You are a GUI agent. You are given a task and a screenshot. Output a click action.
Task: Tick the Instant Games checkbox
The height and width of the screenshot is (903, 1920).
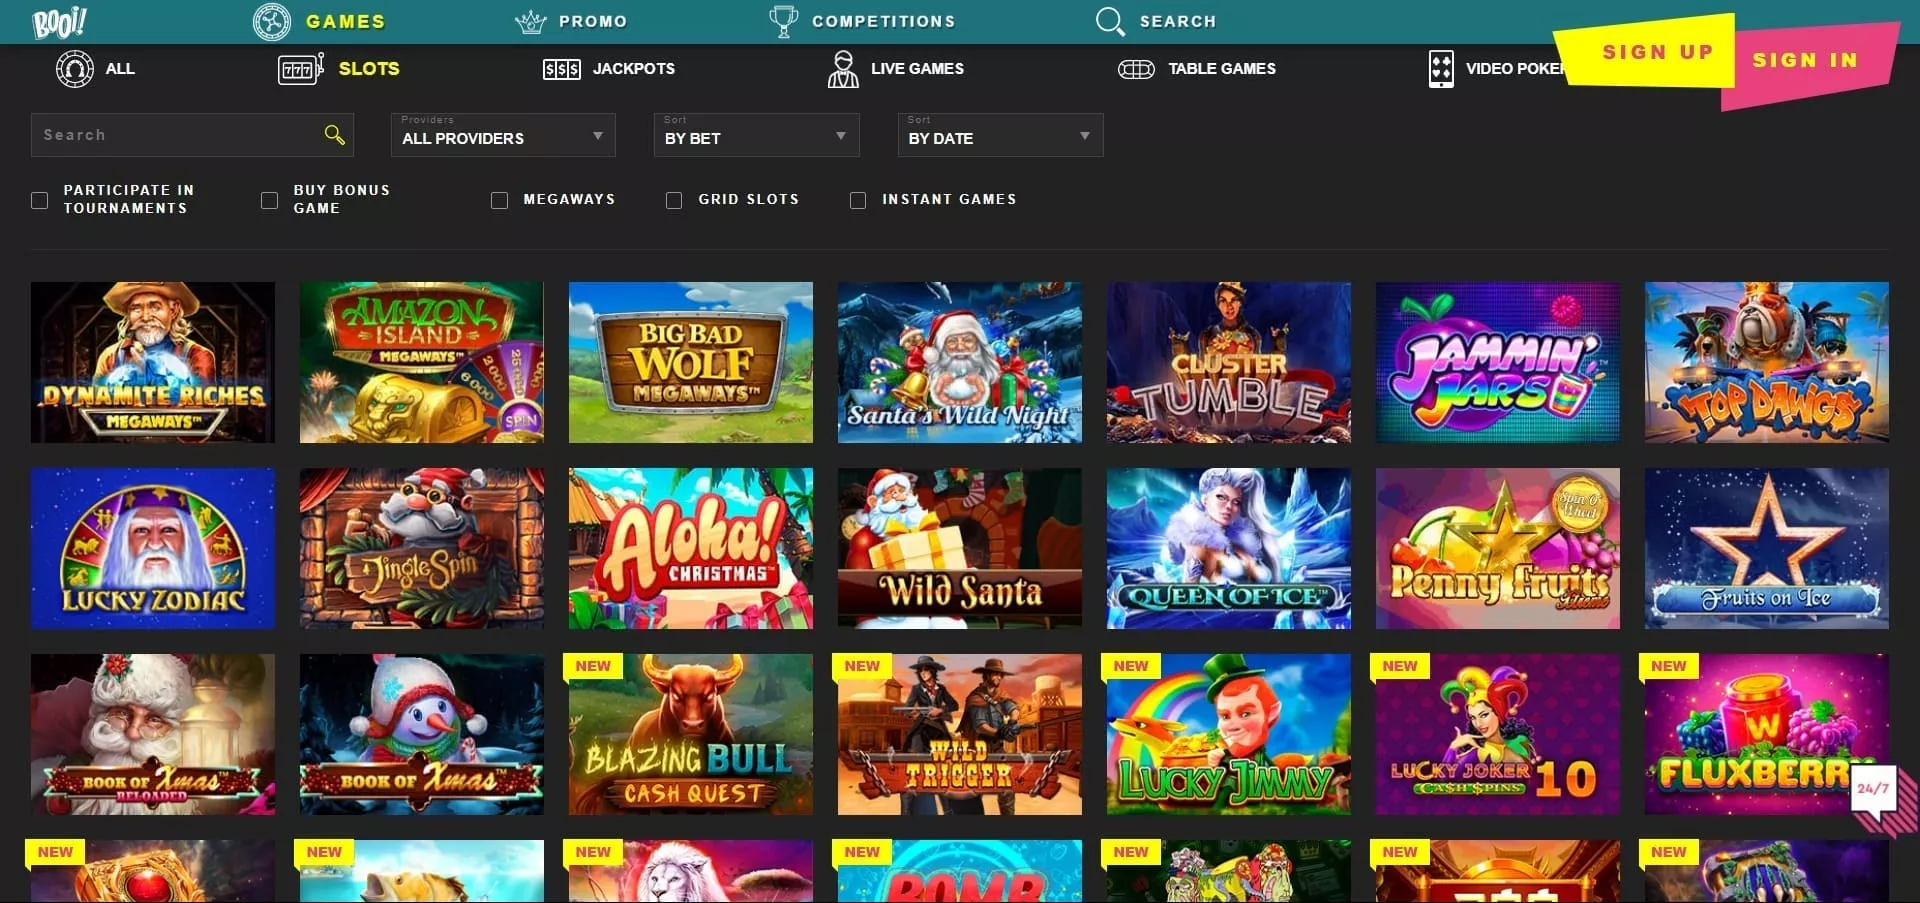coord(858,200)
